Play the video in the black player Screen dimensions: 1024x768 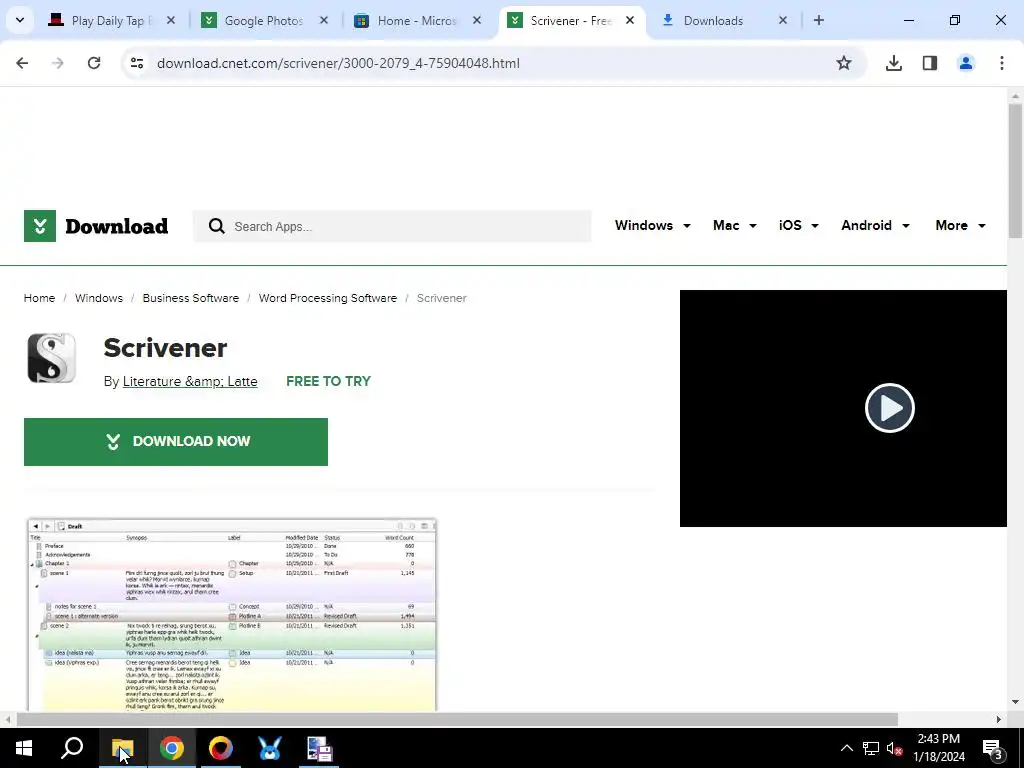point(889,408)
